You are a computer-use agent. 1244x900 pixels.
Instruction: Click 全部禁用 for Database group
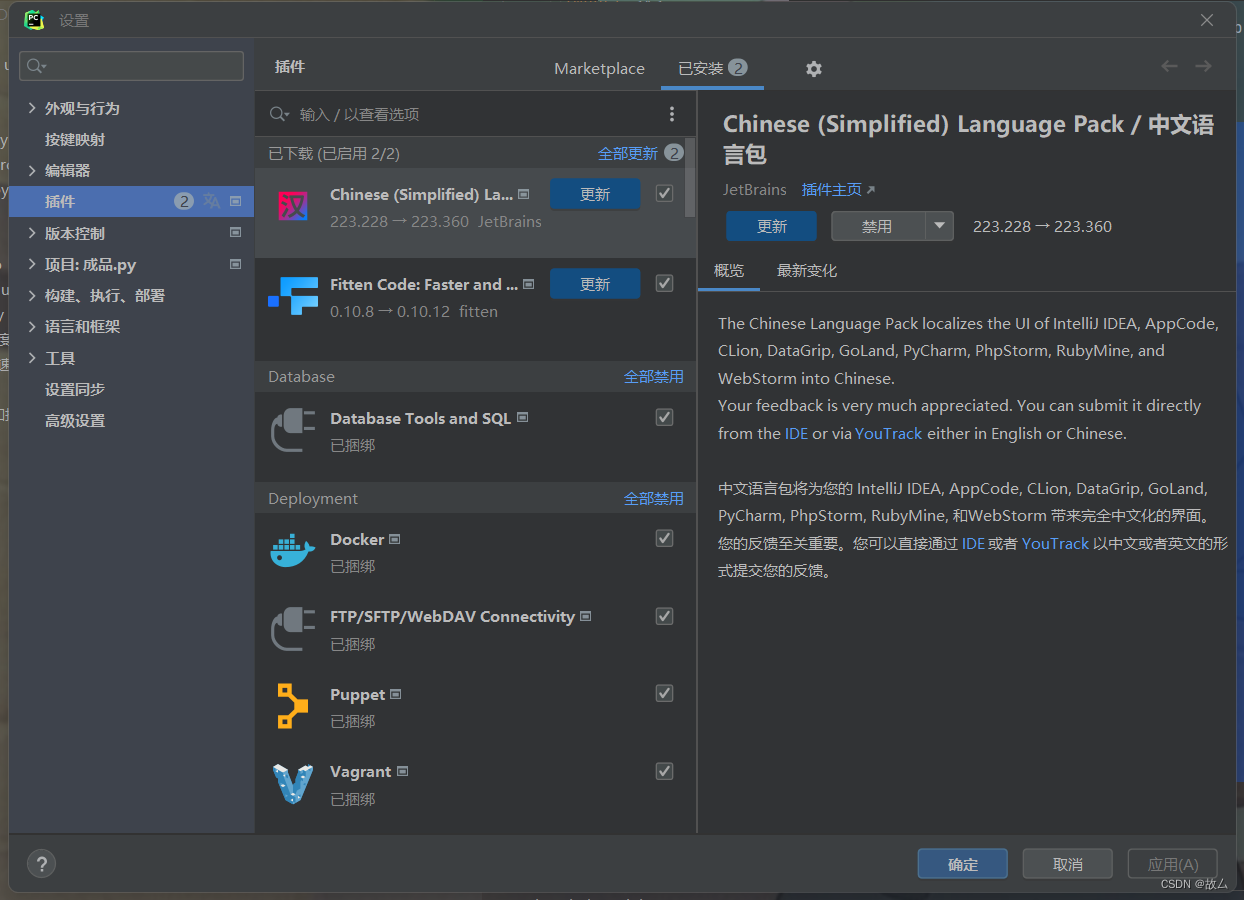tap(654, 376)
